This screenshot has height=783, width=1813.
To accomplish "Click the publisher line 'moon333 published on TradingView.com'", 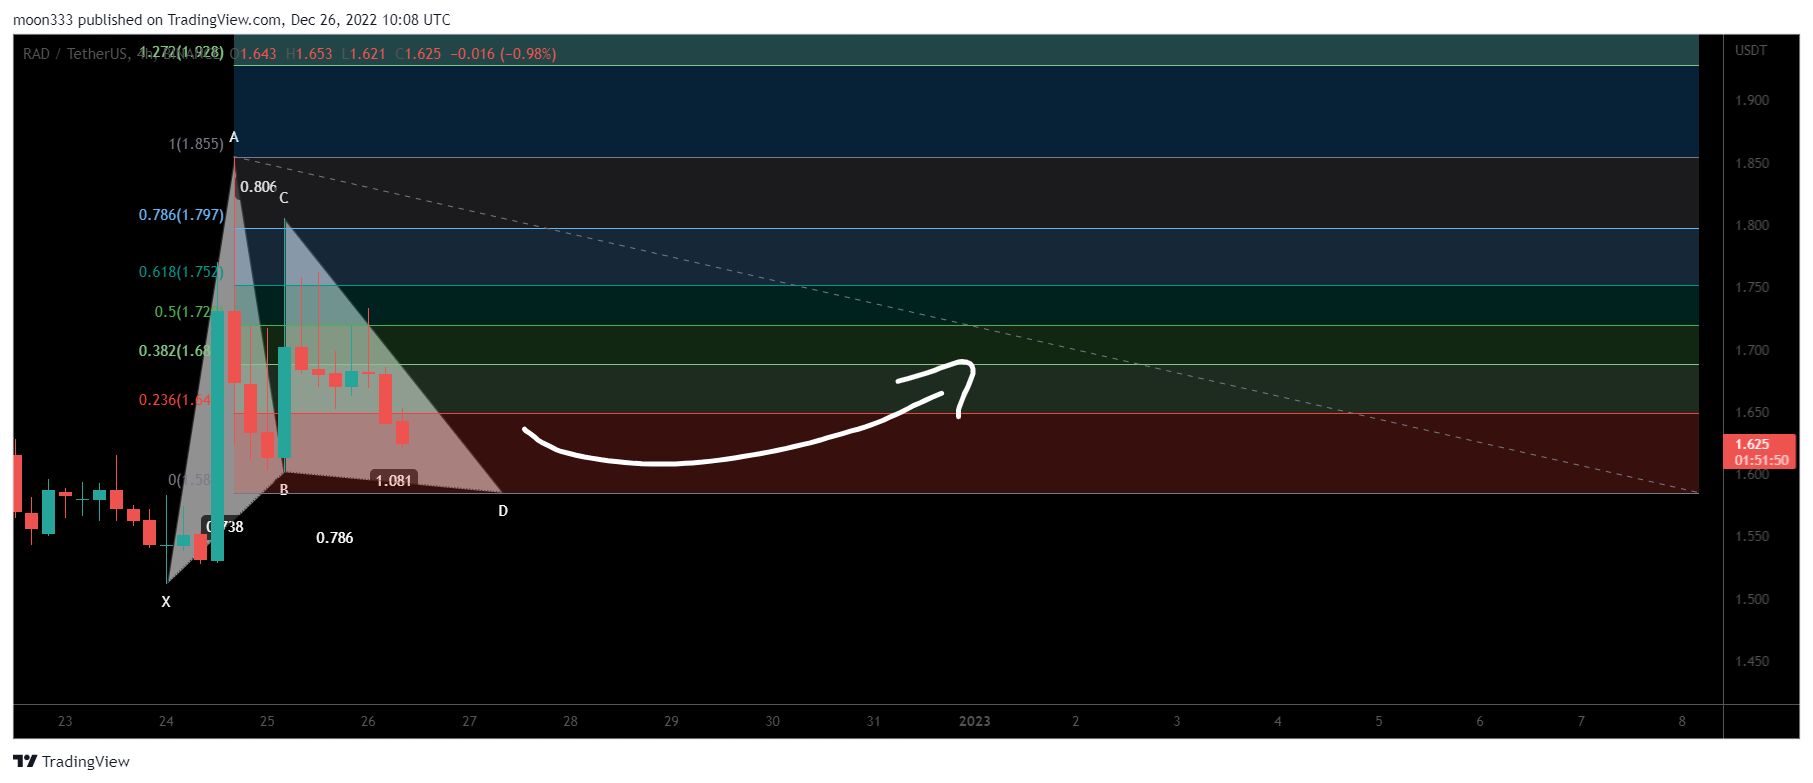I will [x=147, y=19].
